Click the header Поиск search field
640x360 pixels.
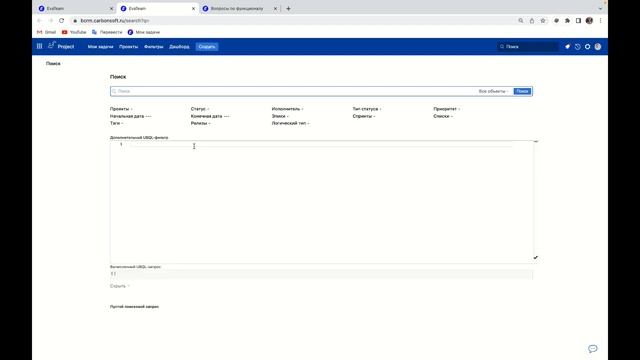coord(528,47)
